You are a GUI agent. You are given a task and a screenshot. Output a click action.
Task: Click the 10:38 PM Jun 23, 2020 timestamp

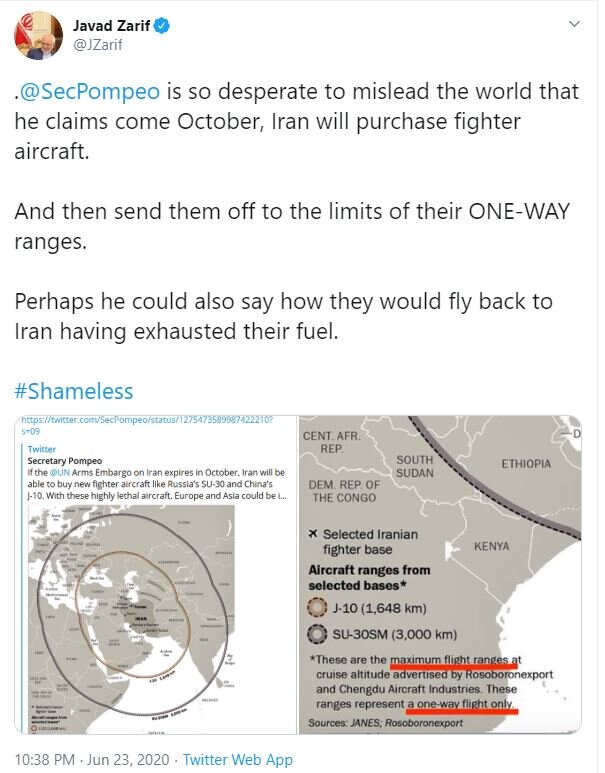[x=92, y=760]
